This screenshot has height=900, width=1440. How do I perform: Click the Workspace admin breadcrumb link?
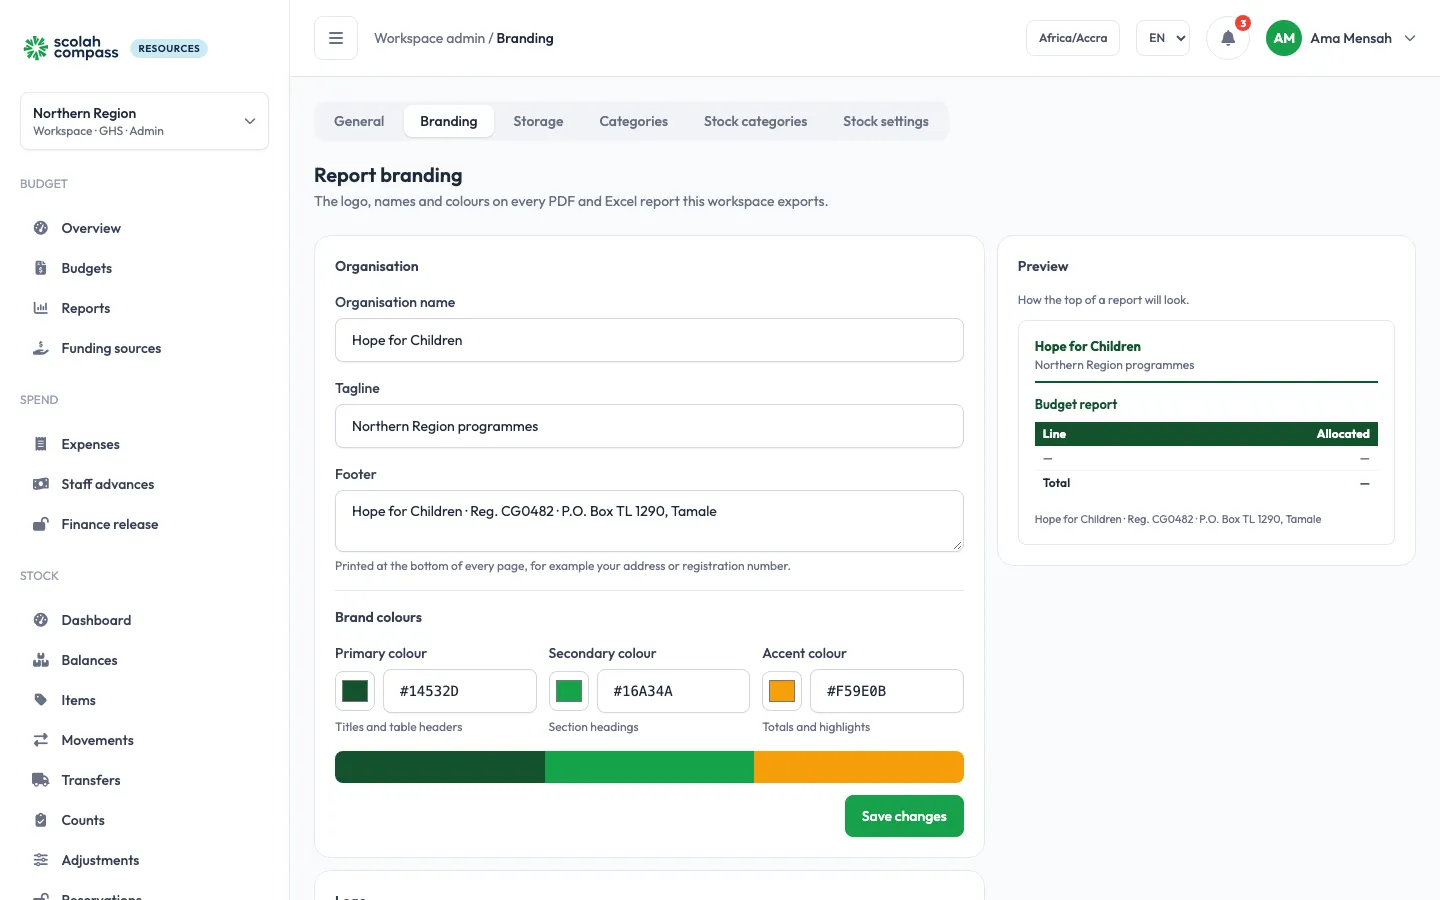[x=429, y=38]
